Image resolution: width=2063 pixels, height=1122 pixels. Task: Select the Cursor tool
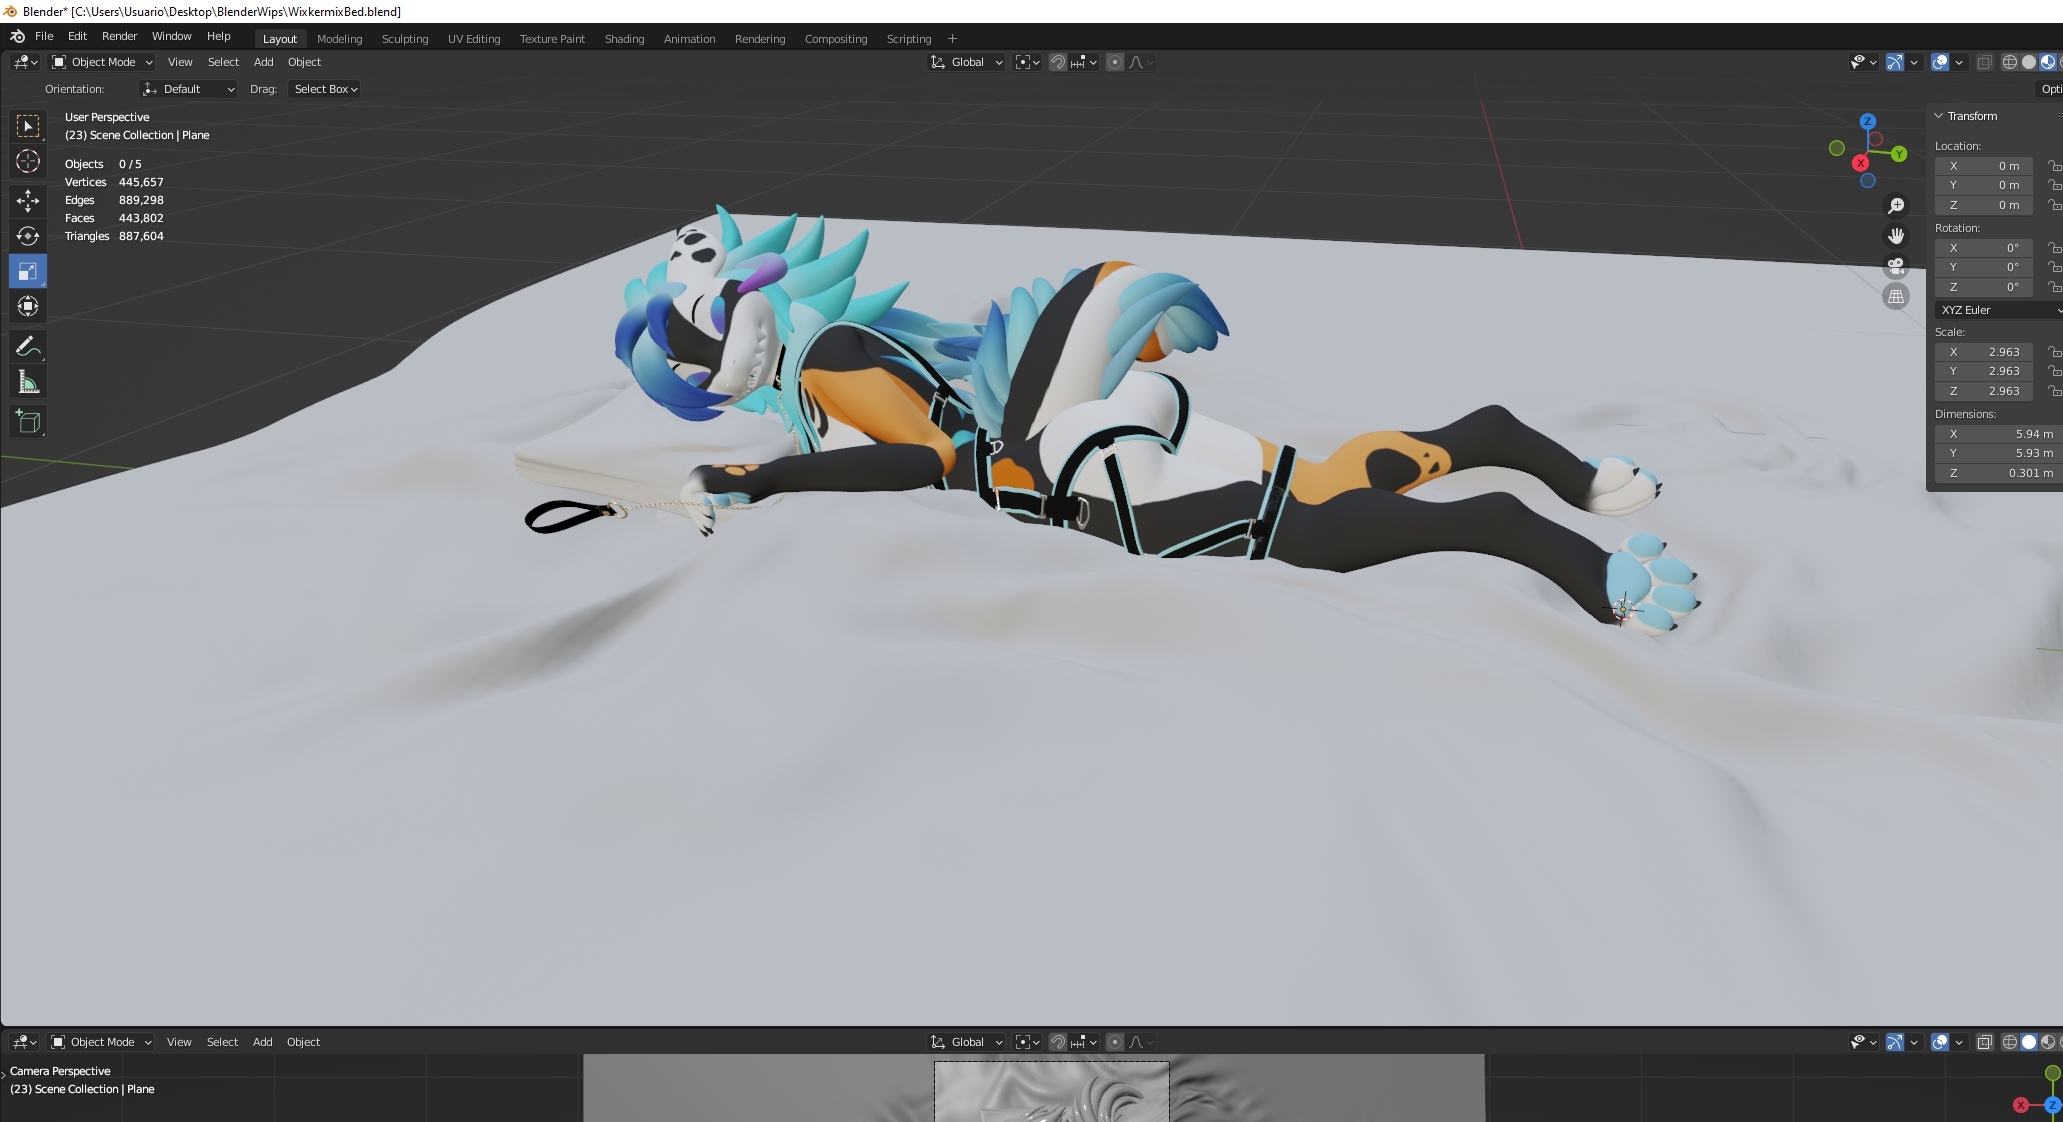[28, 161]
